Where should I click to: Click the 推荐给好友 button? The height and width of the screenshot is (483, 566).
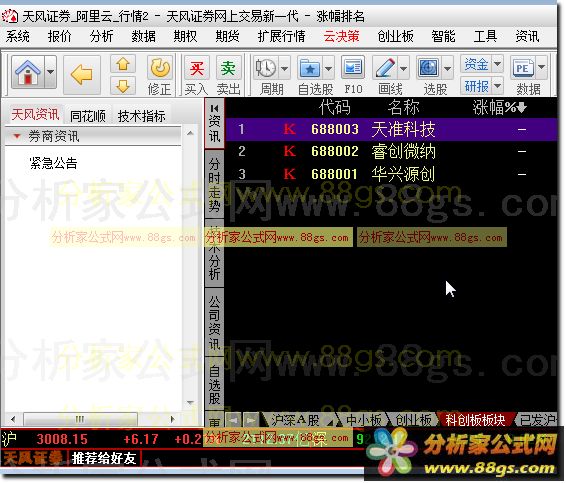104,458
